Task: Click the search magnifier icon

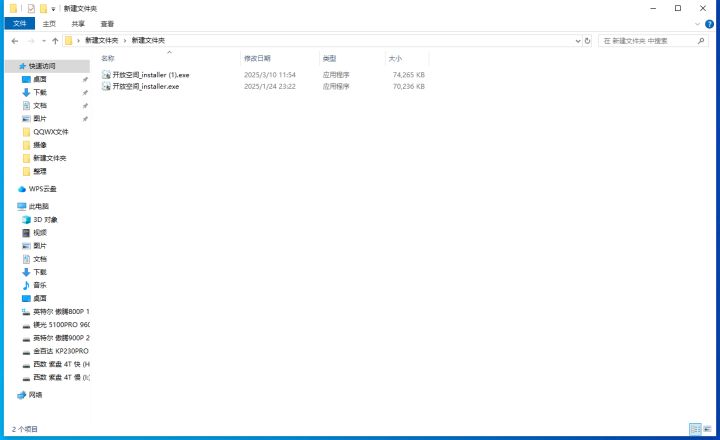Action: click(x=701, y=41)
